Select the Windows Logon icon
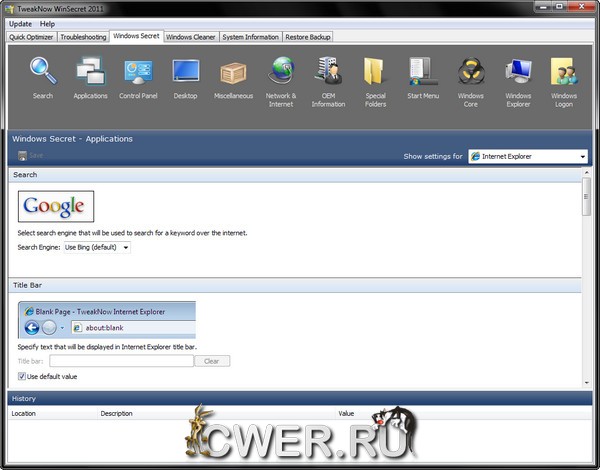Image resolution: width=600 pixels, height=470 pixels. pos(564,72)
